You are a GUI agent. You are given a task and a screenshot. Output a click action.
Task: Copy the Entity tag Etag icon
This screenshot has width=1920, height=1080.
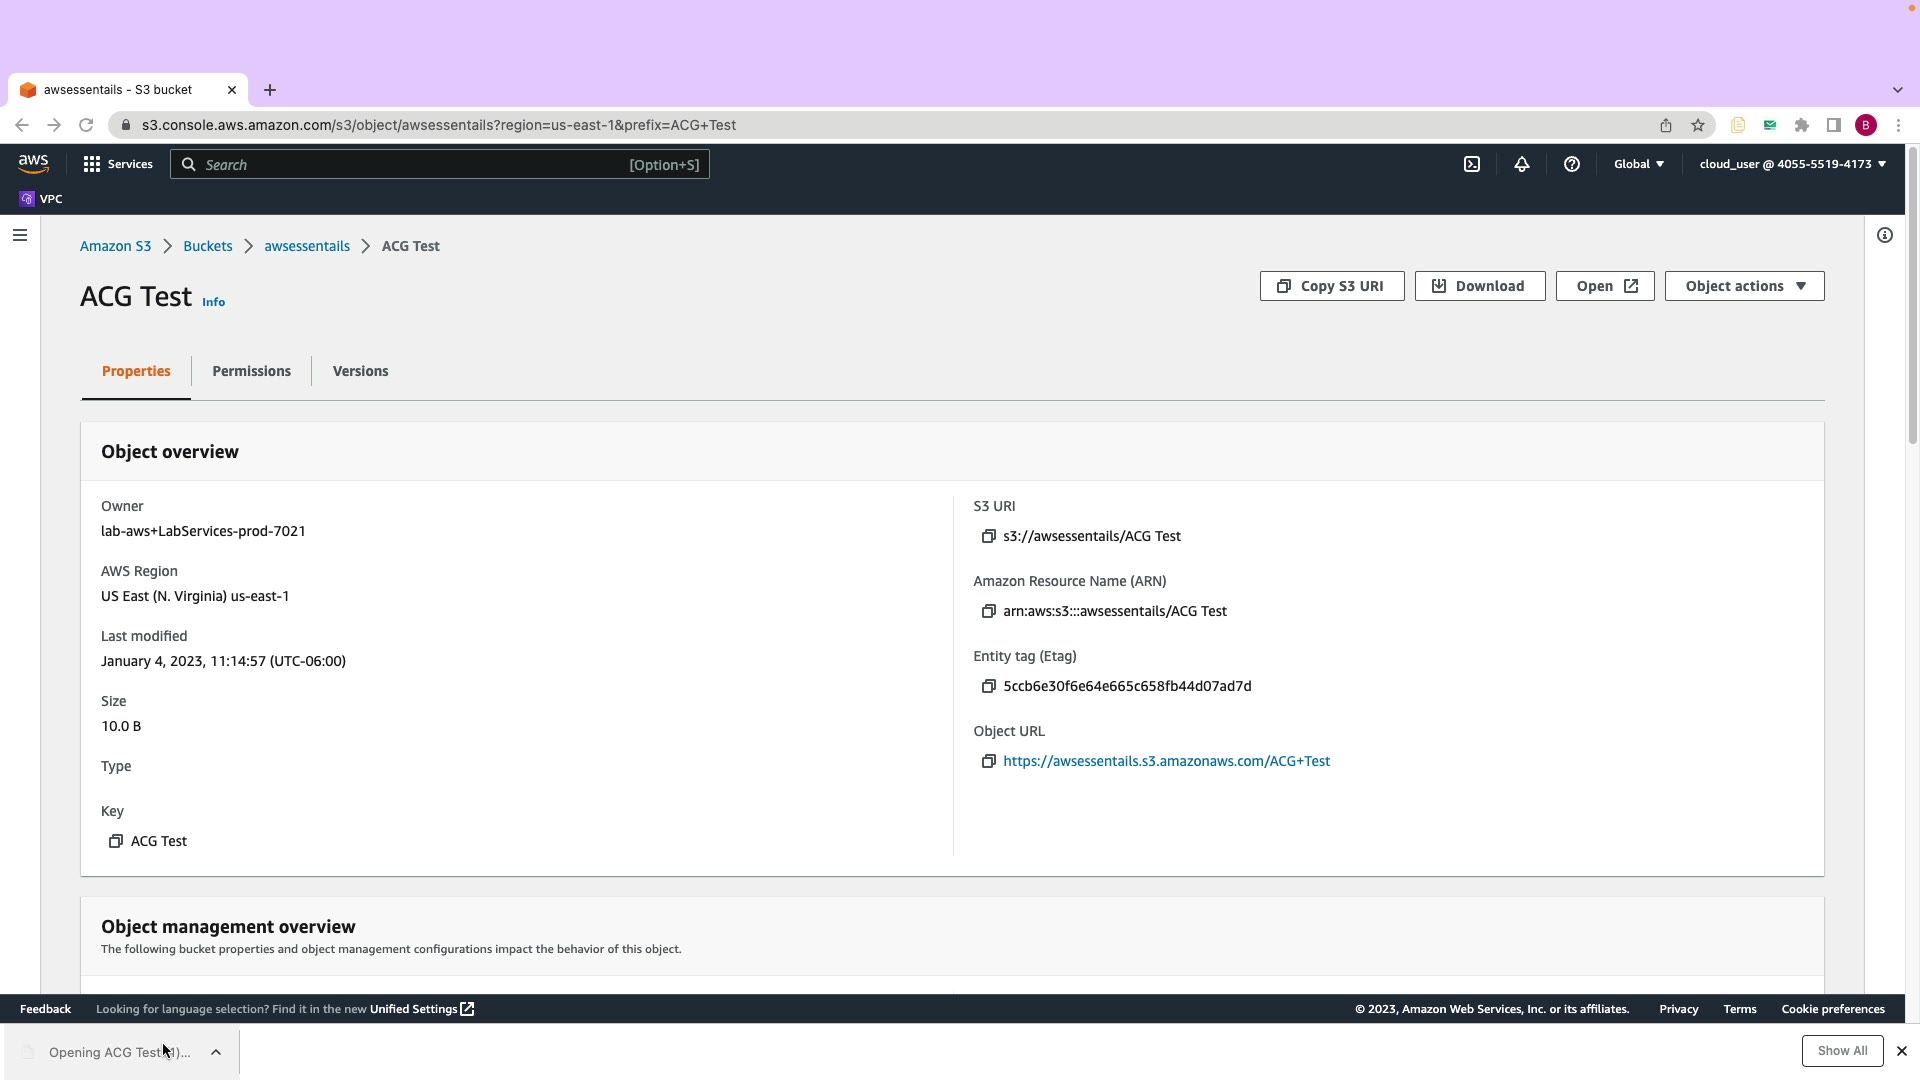click(x=988, y=686)
